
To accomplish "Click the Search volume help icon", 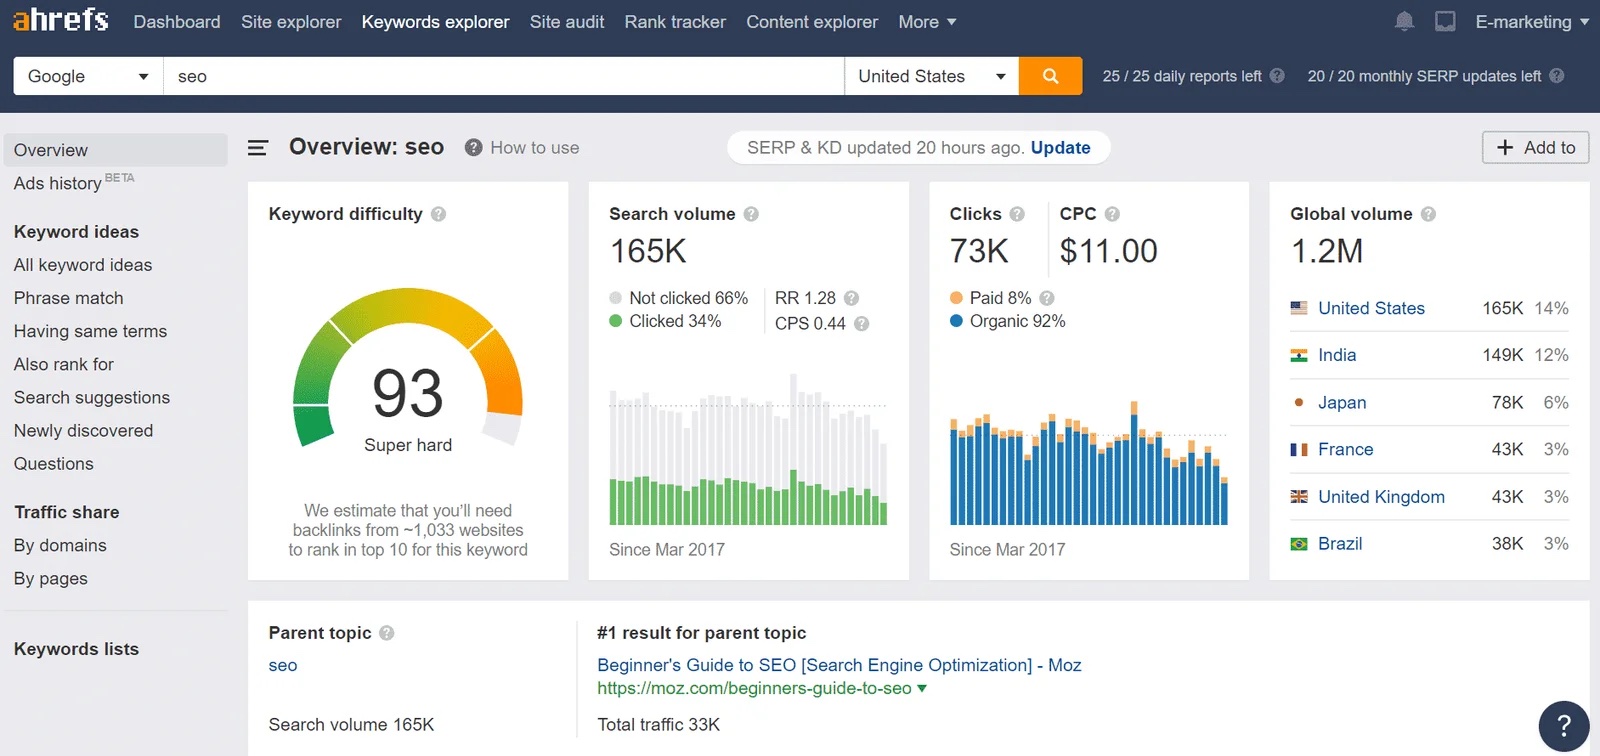I will pos(751,214).
